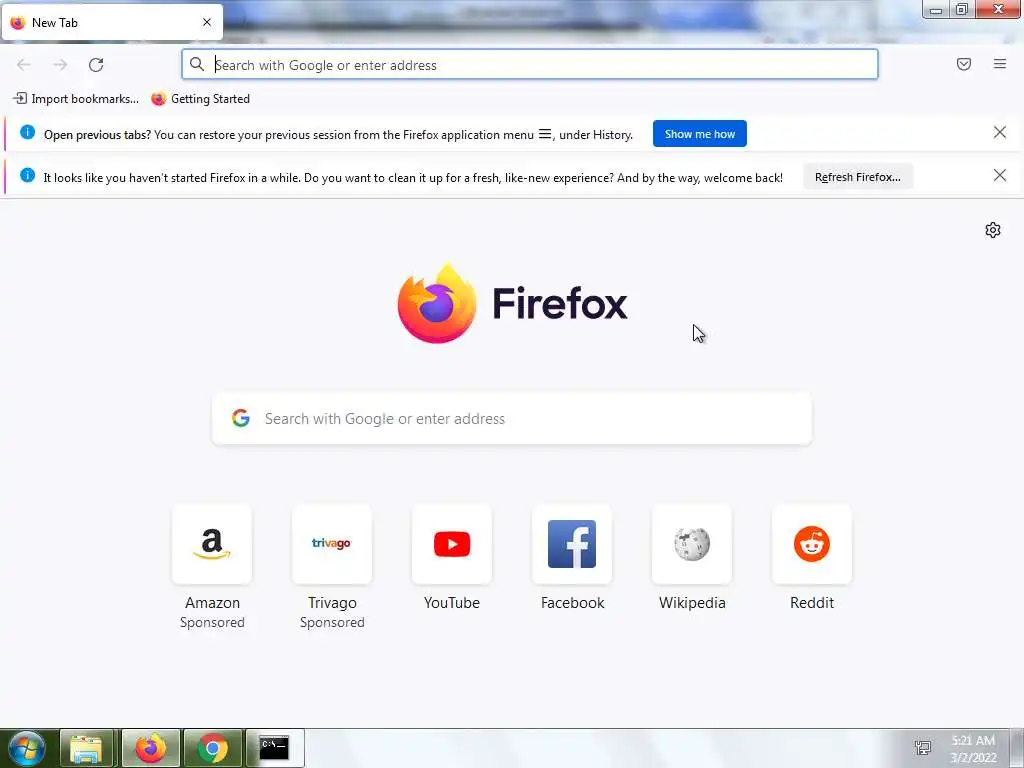1024x768 pixels.
Task: Launch Google Chrome from taskbar
Action: point(213,748)
